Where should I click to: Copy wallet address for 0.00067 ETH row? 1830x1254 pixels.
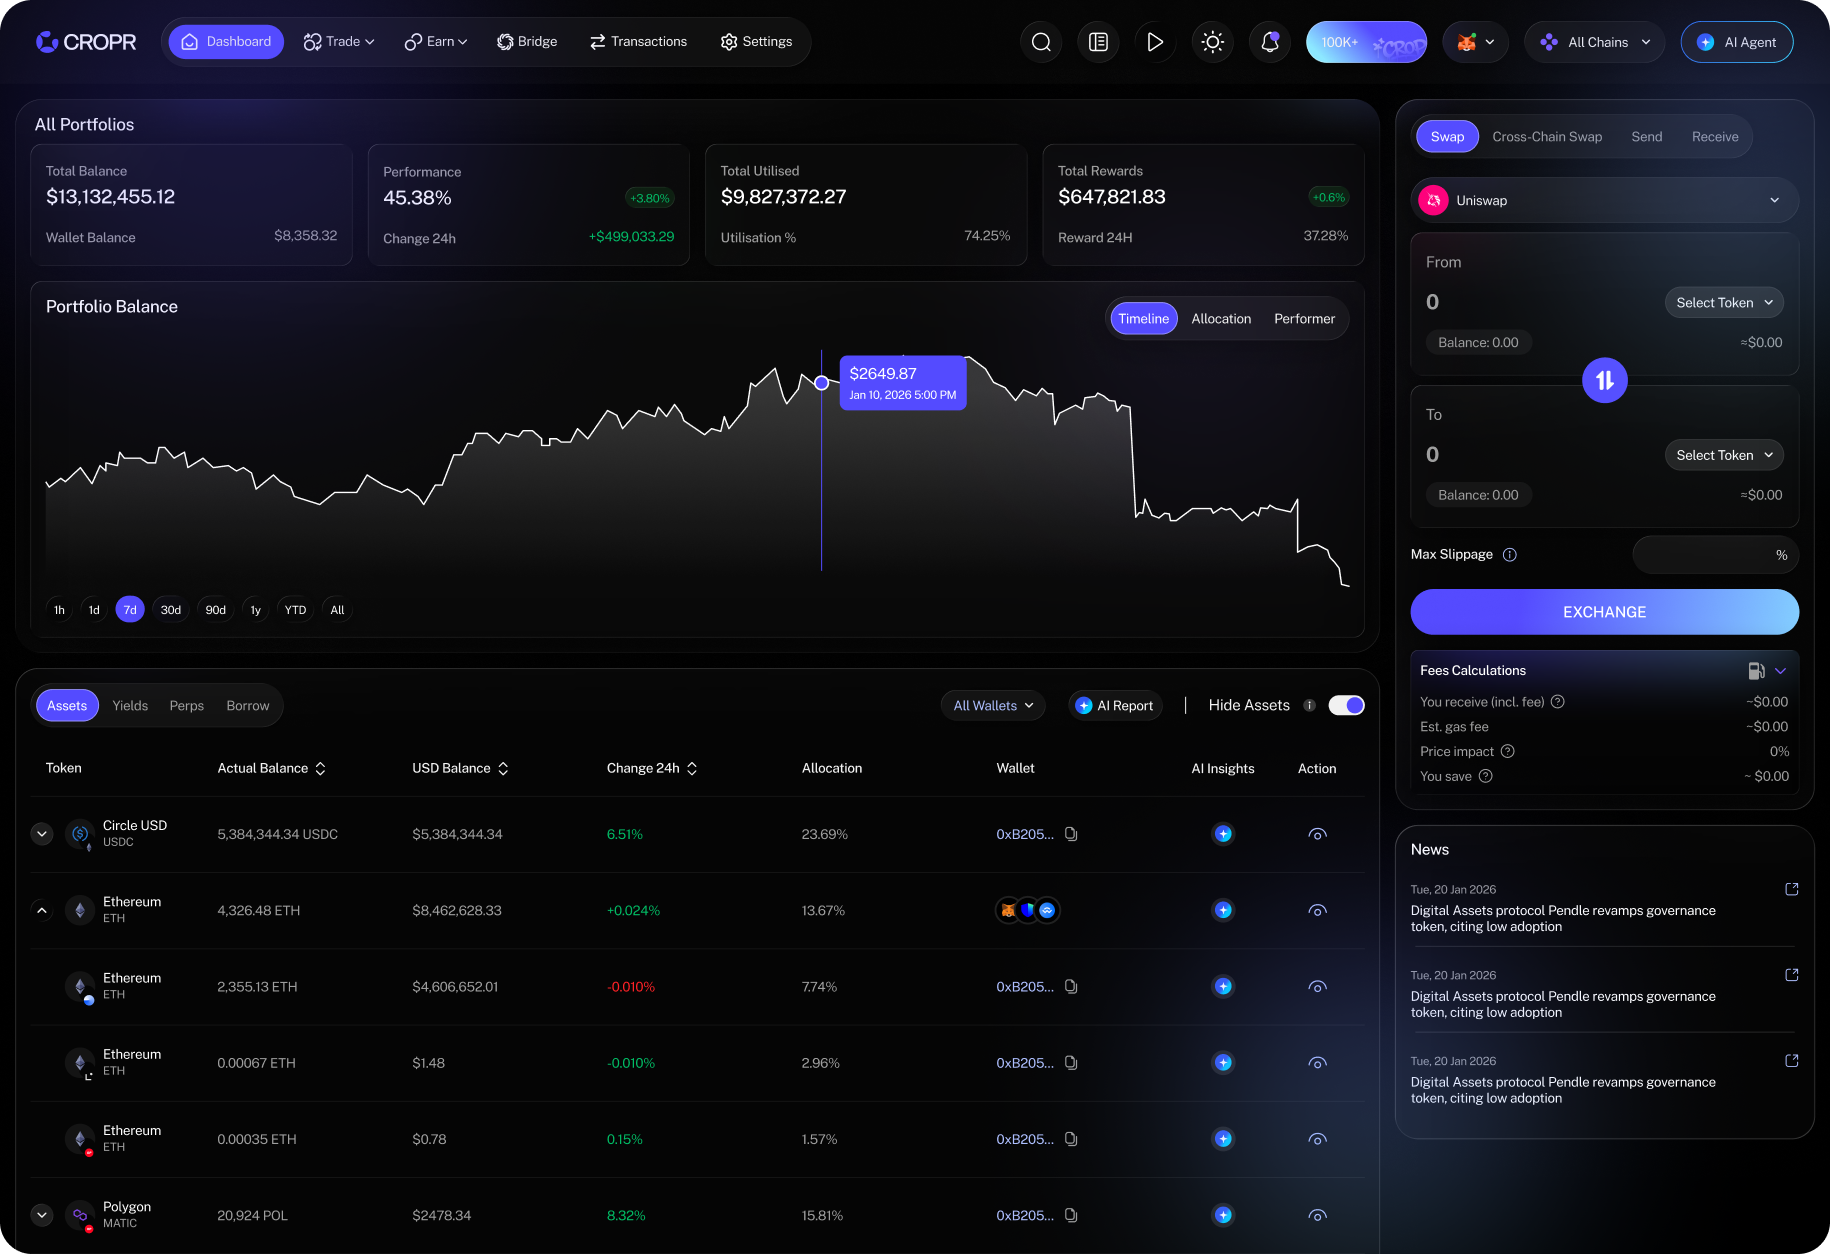click(1071, 1063)
